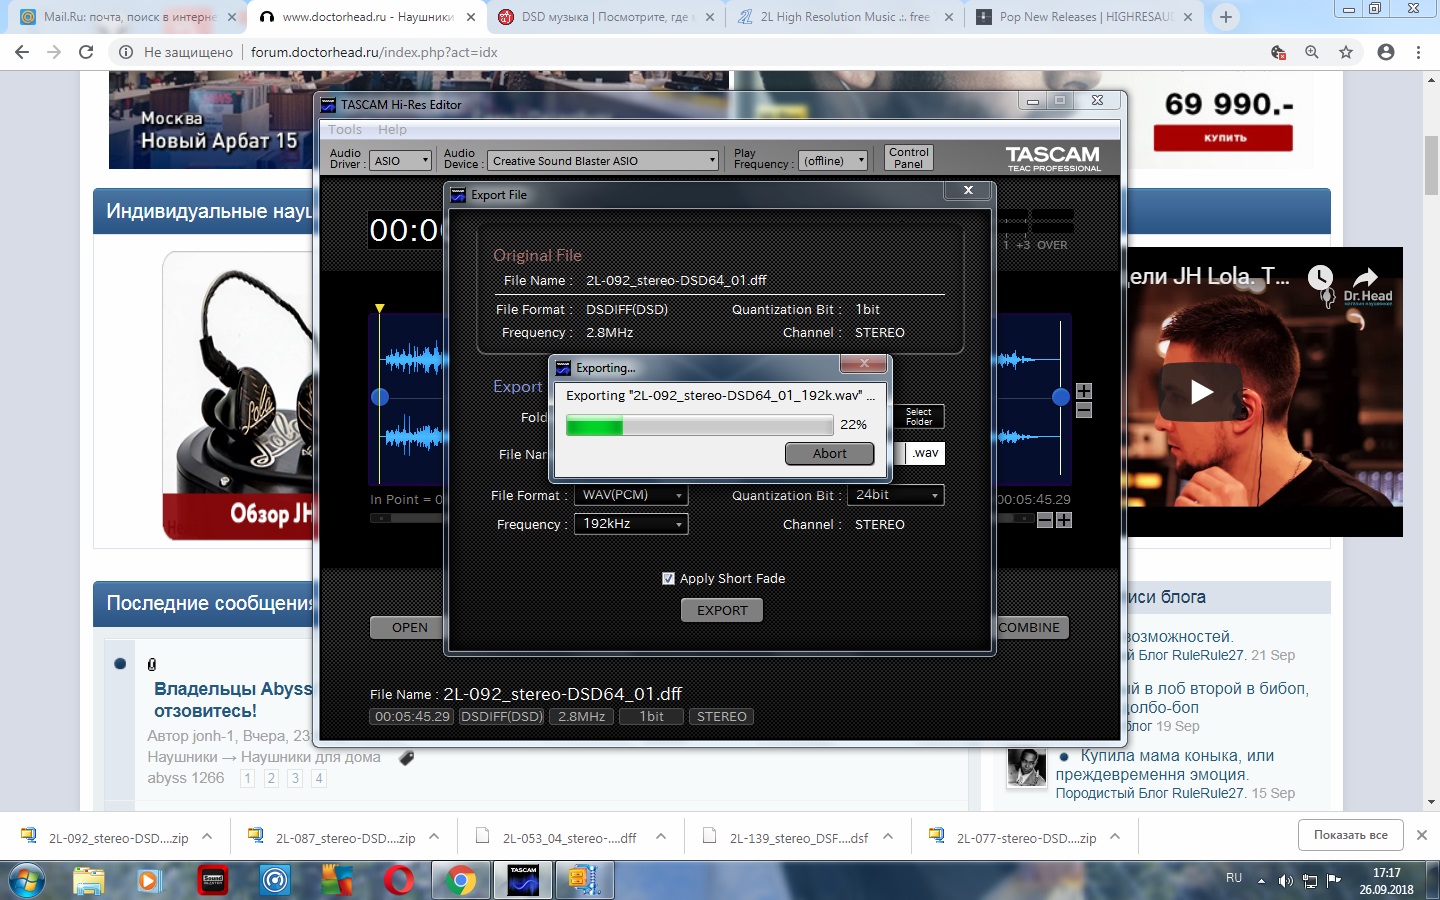This screenshot has width=1440, height=900.
Task: Open the File Format WAV(PCM) dropdown
Action: pos(631,495)
